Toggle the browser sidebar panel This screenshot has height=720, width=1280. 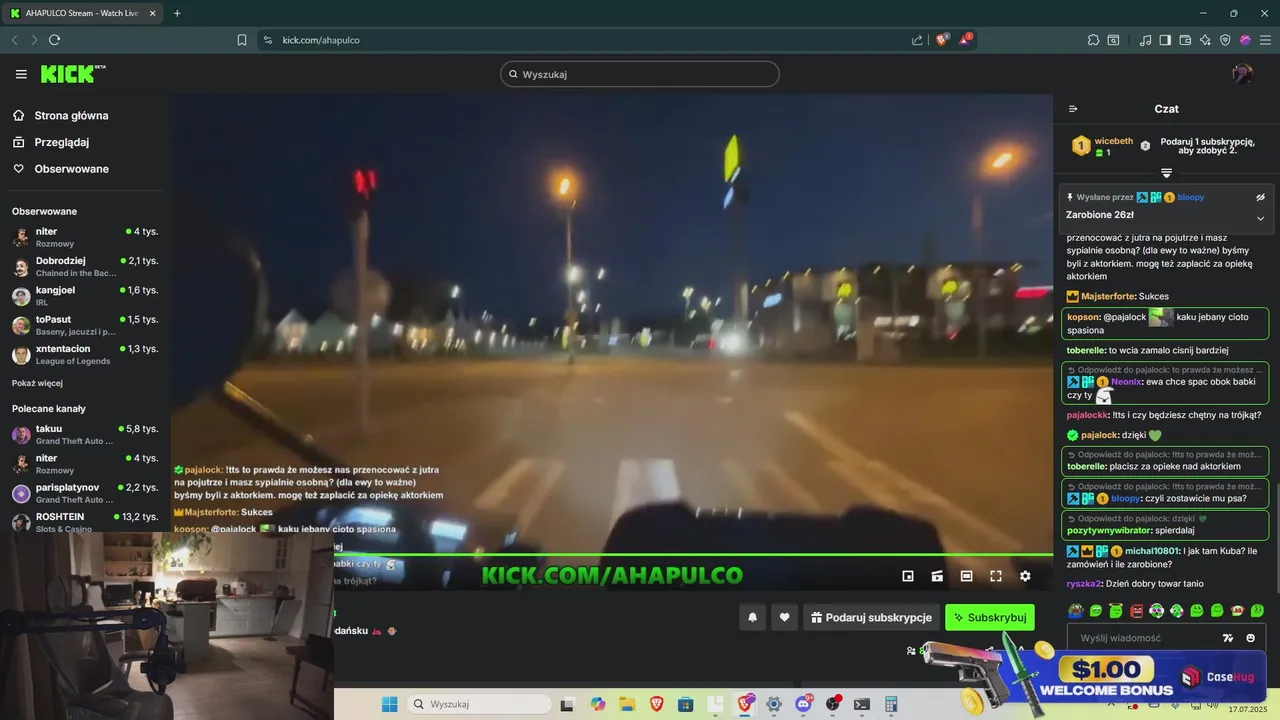tap(1165, 40)
